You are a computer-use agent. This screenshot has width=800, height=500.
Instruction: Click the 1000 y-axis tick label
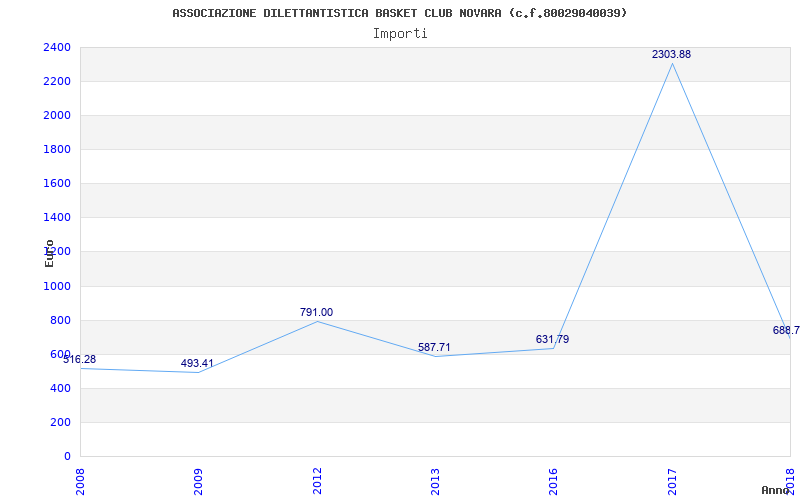57,287
